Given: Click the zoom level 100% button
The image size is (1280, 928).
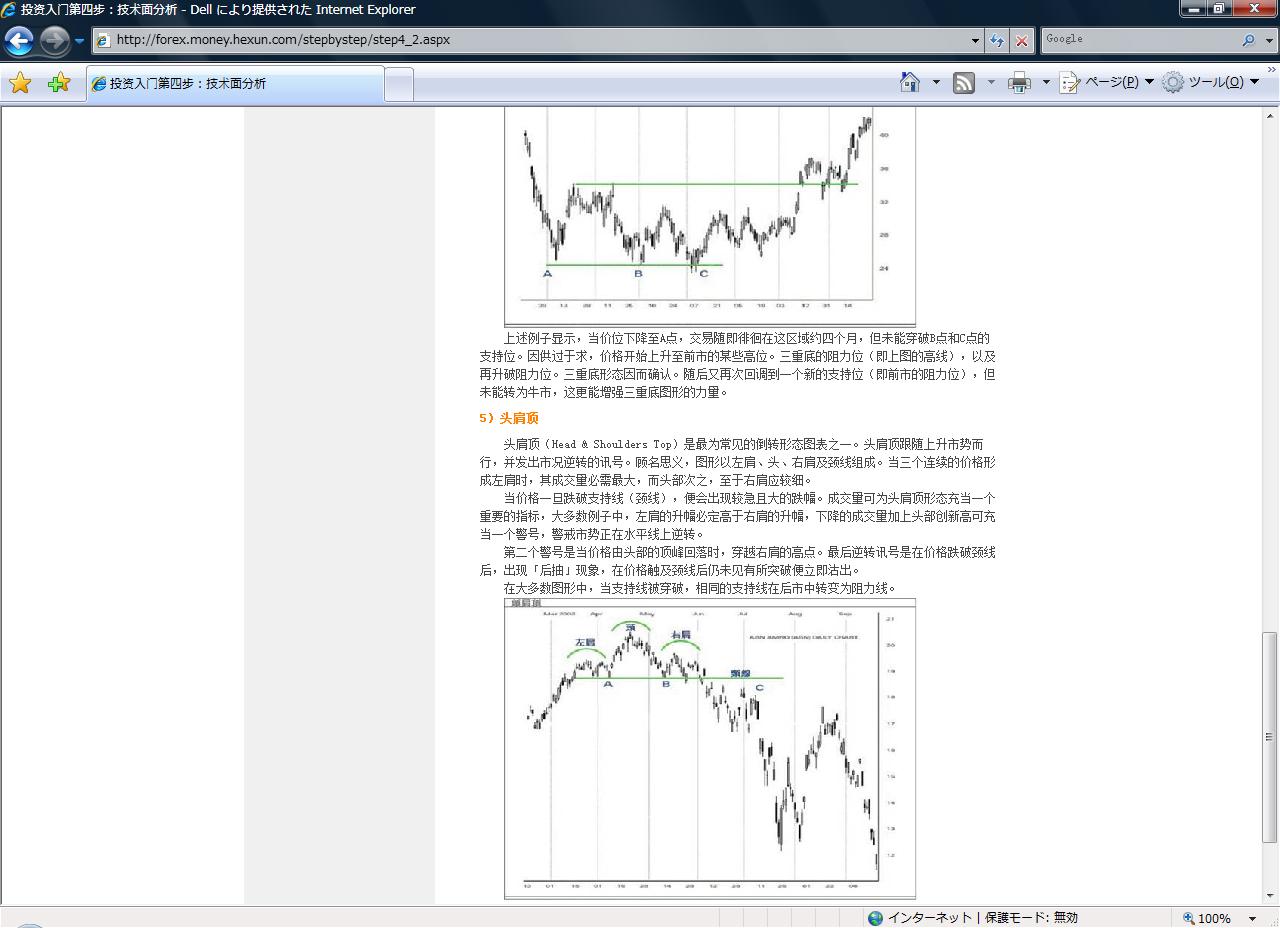Looking at the screenshot, I should pos(1207,918).
